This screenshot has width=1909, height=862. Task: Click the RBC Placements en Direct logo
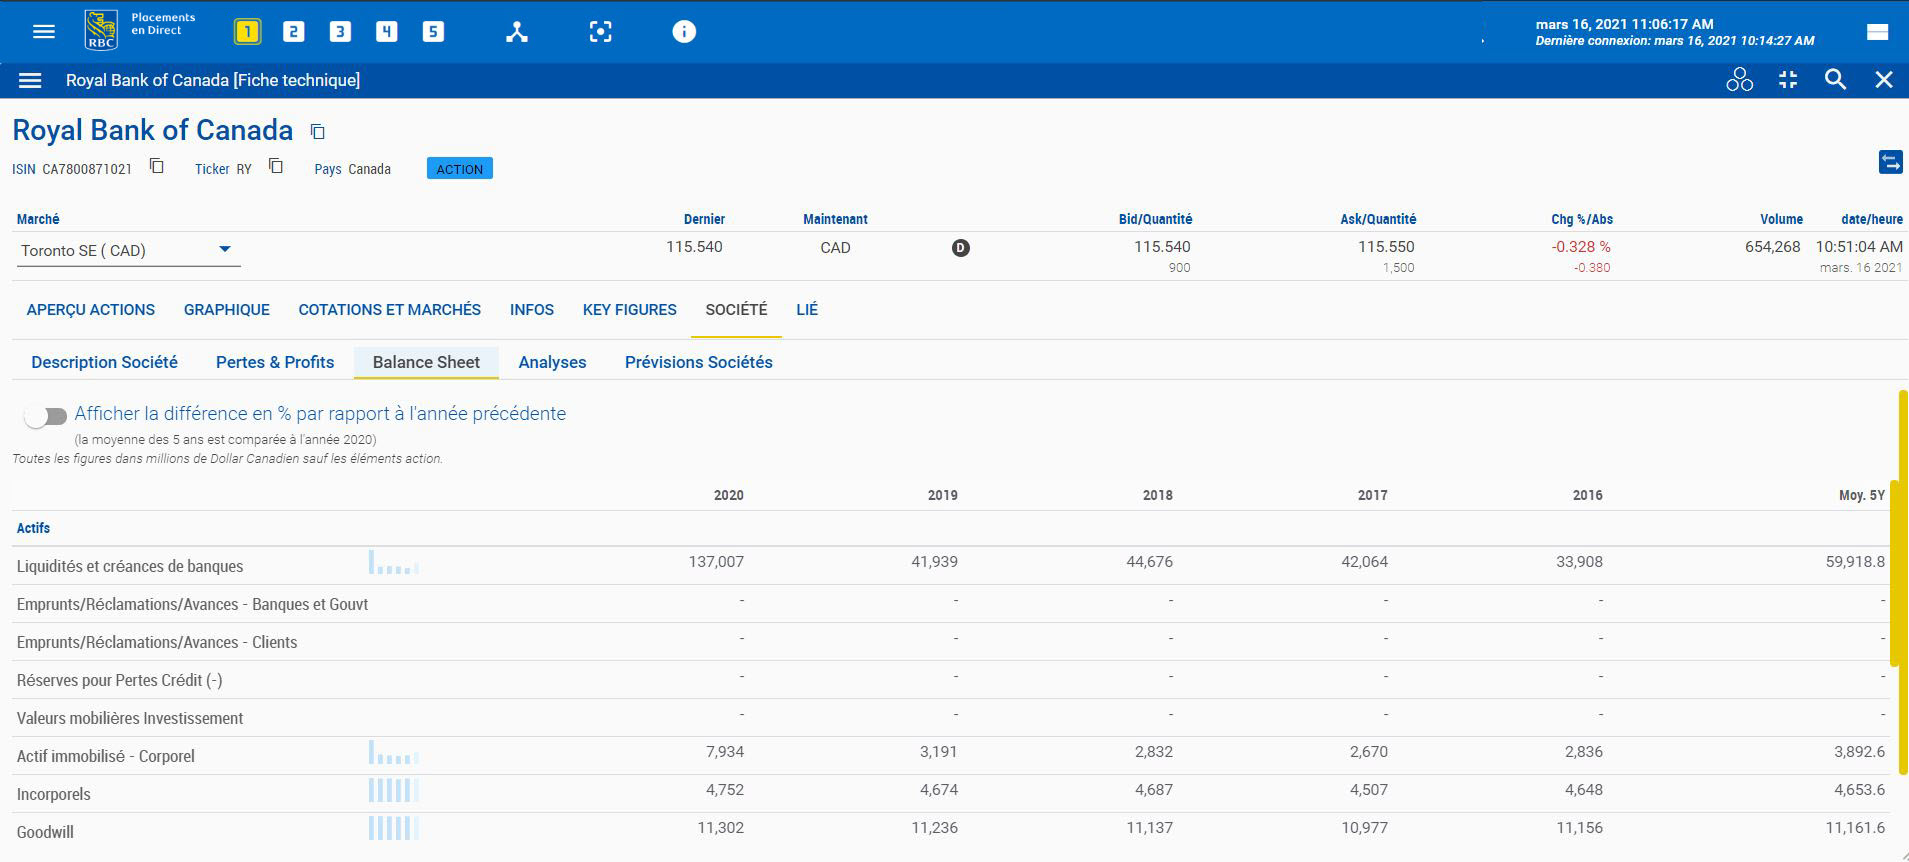click(140, 30)
